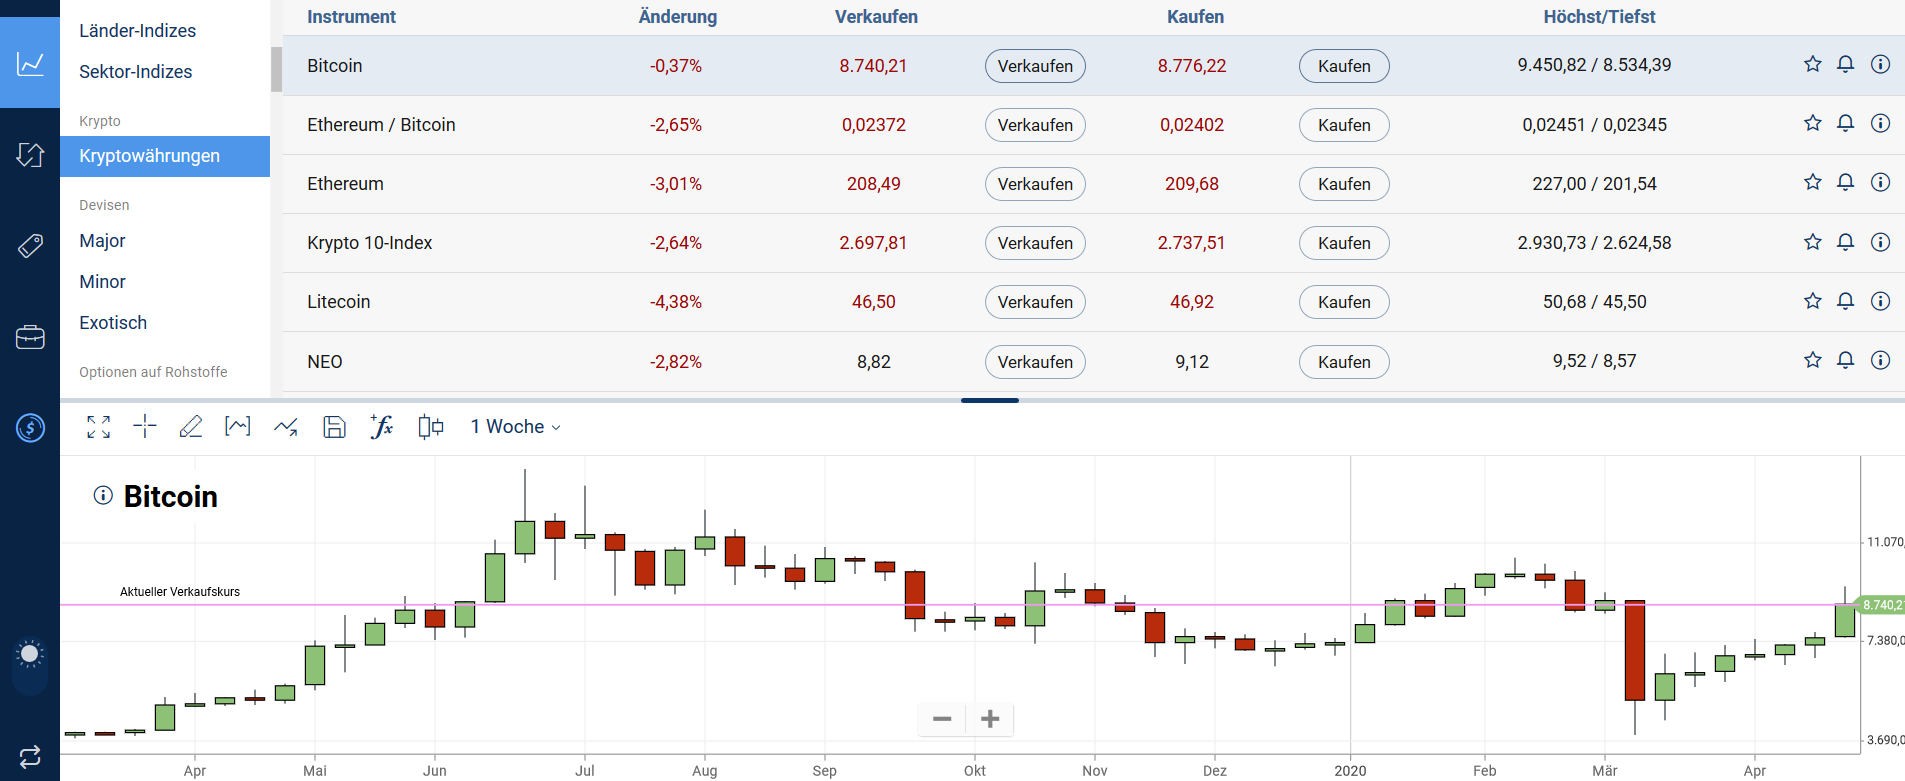Click the panel divider handle above chart
Viewport: 1905px width, 781px height.
point(990,400)
